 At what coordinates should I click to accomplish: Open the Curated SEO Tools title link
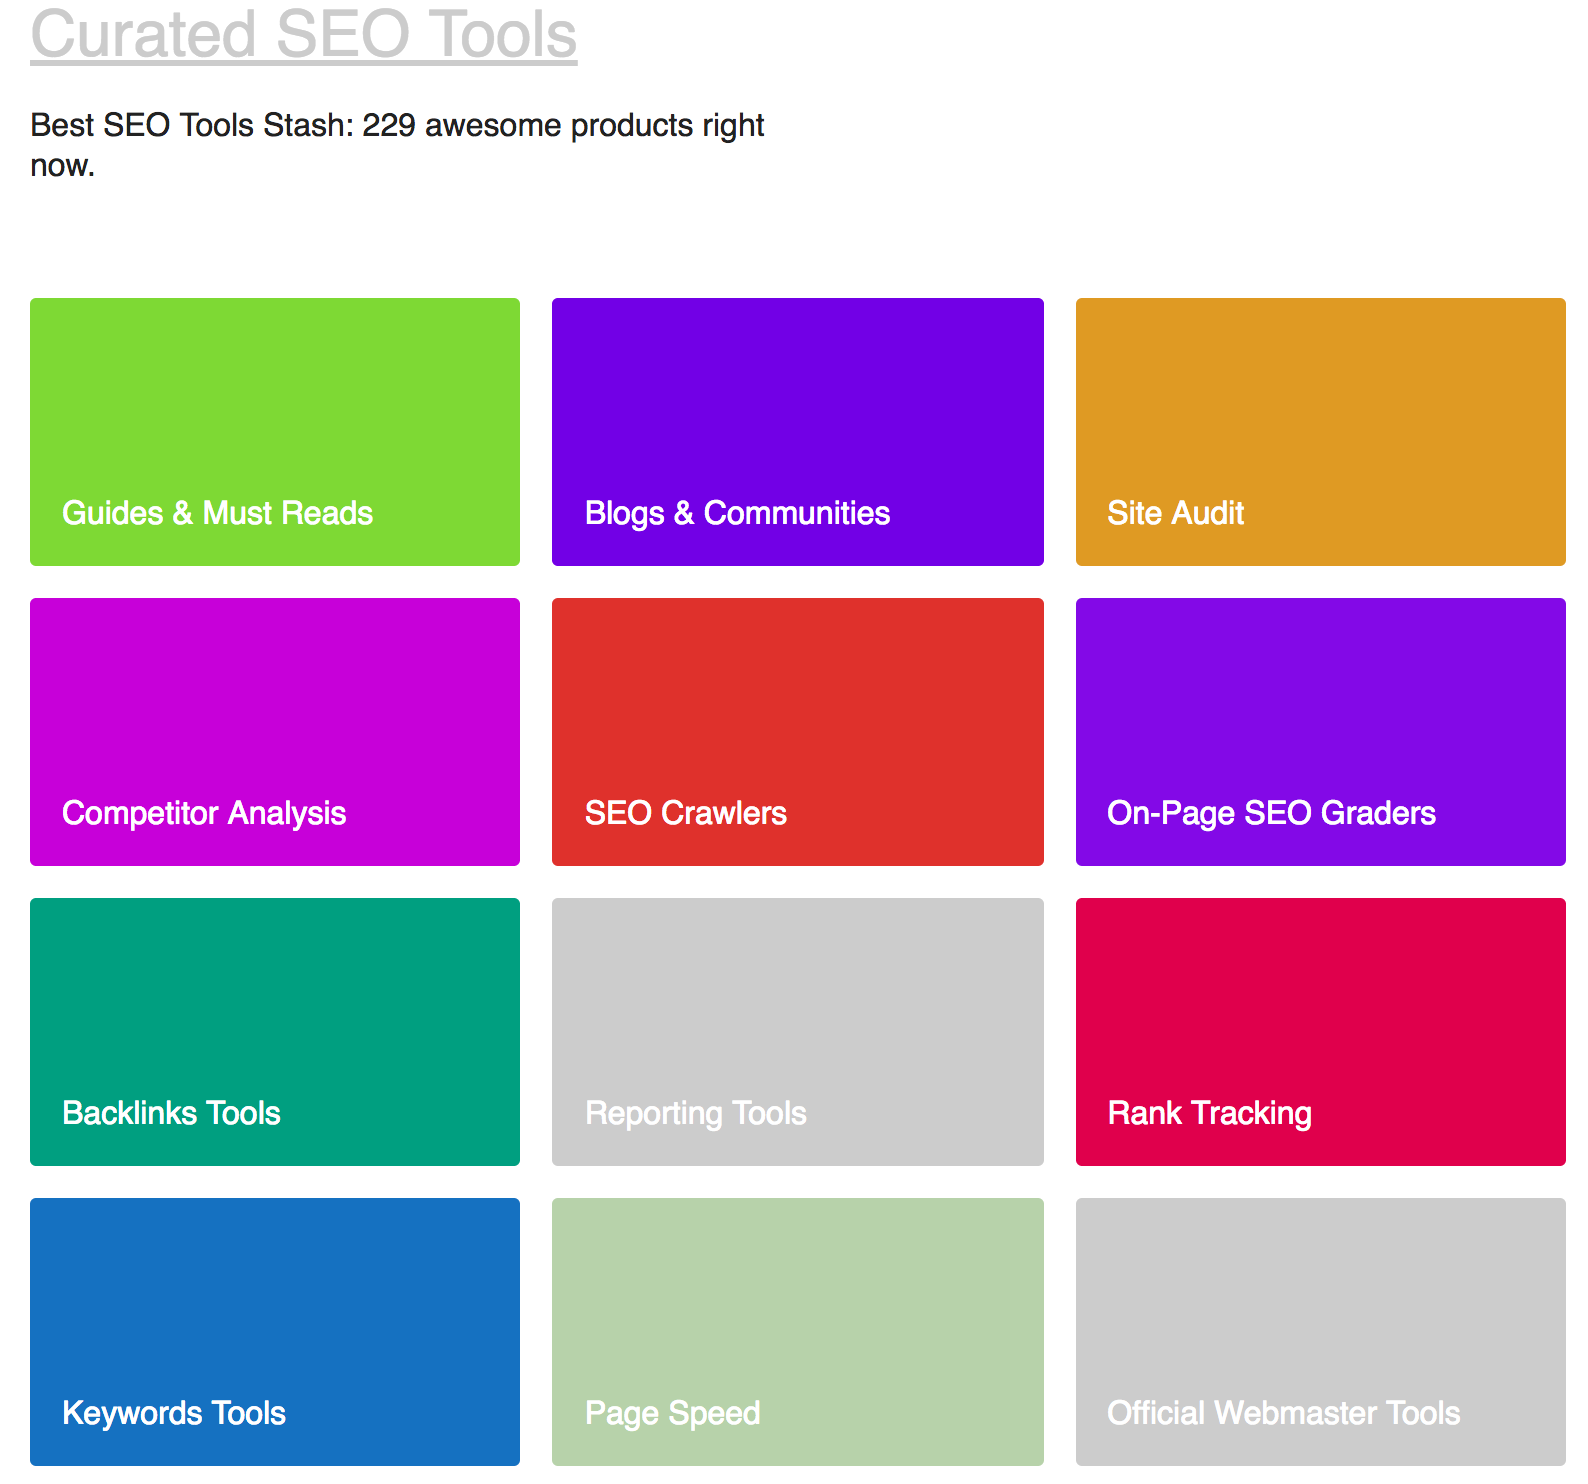pos(303,34)
